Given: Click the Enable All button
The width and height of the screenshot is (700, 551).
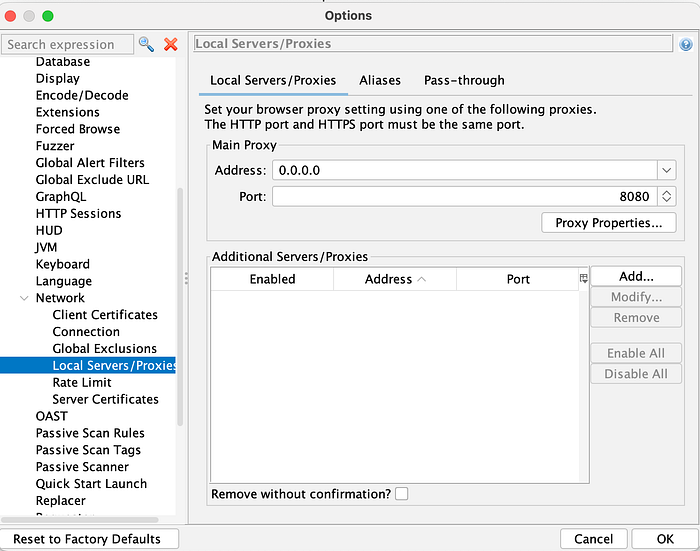Looking at the screenshot, I should (x=636, y=353).
